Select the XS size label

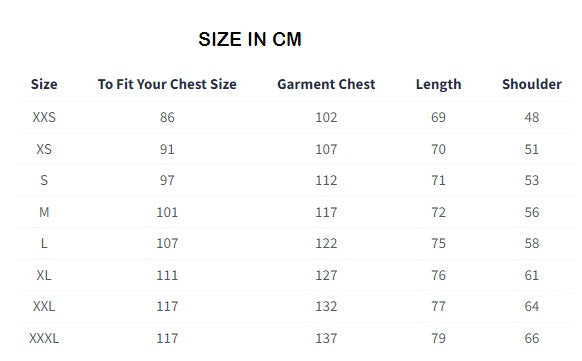click(44, 149)
